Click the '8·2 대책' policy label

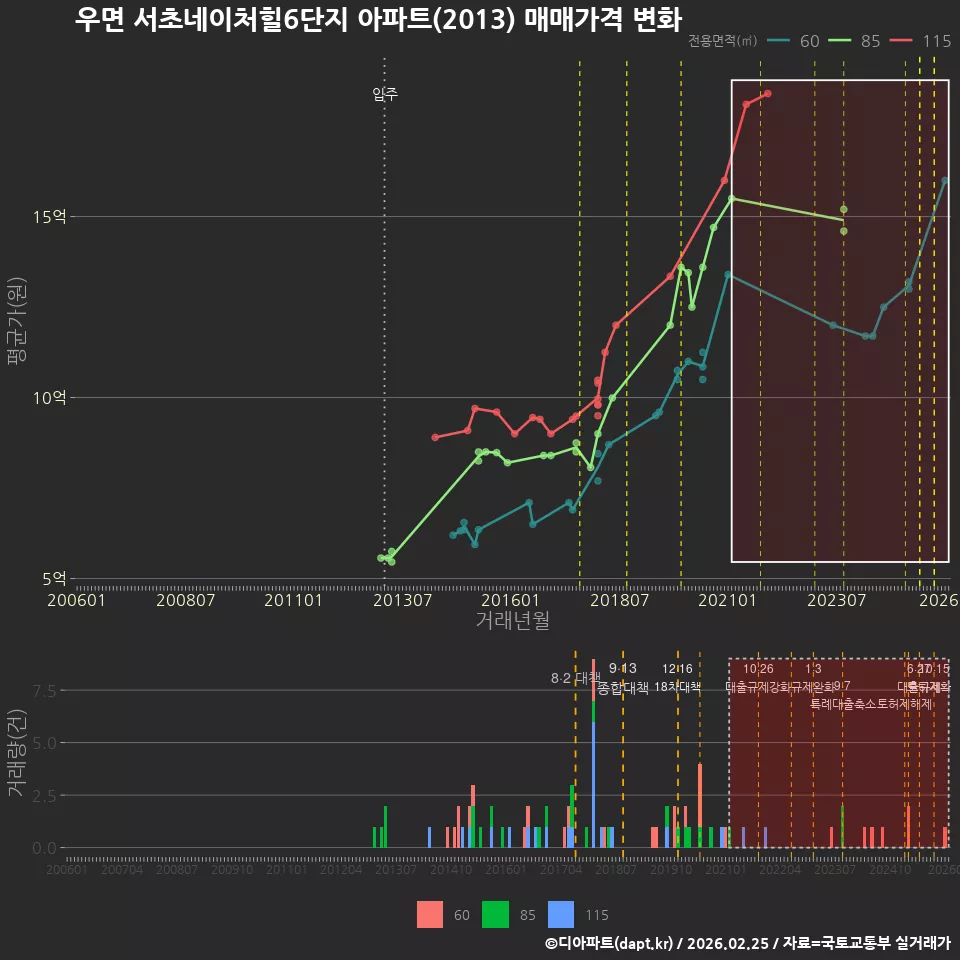[576, 678]
